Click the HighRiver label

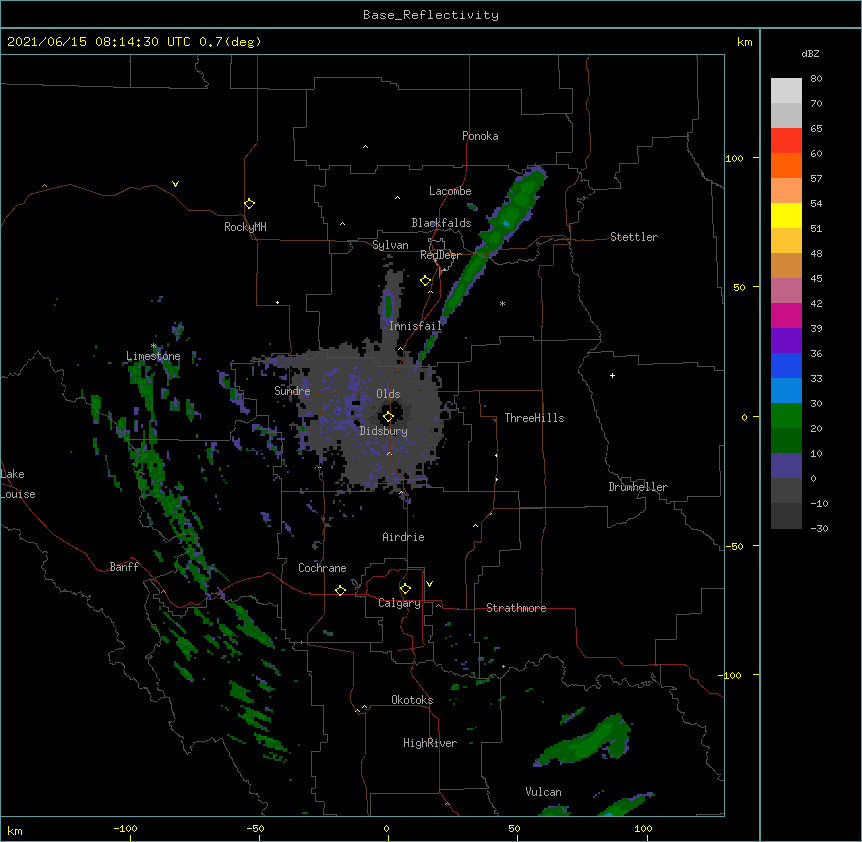point(430,743)
